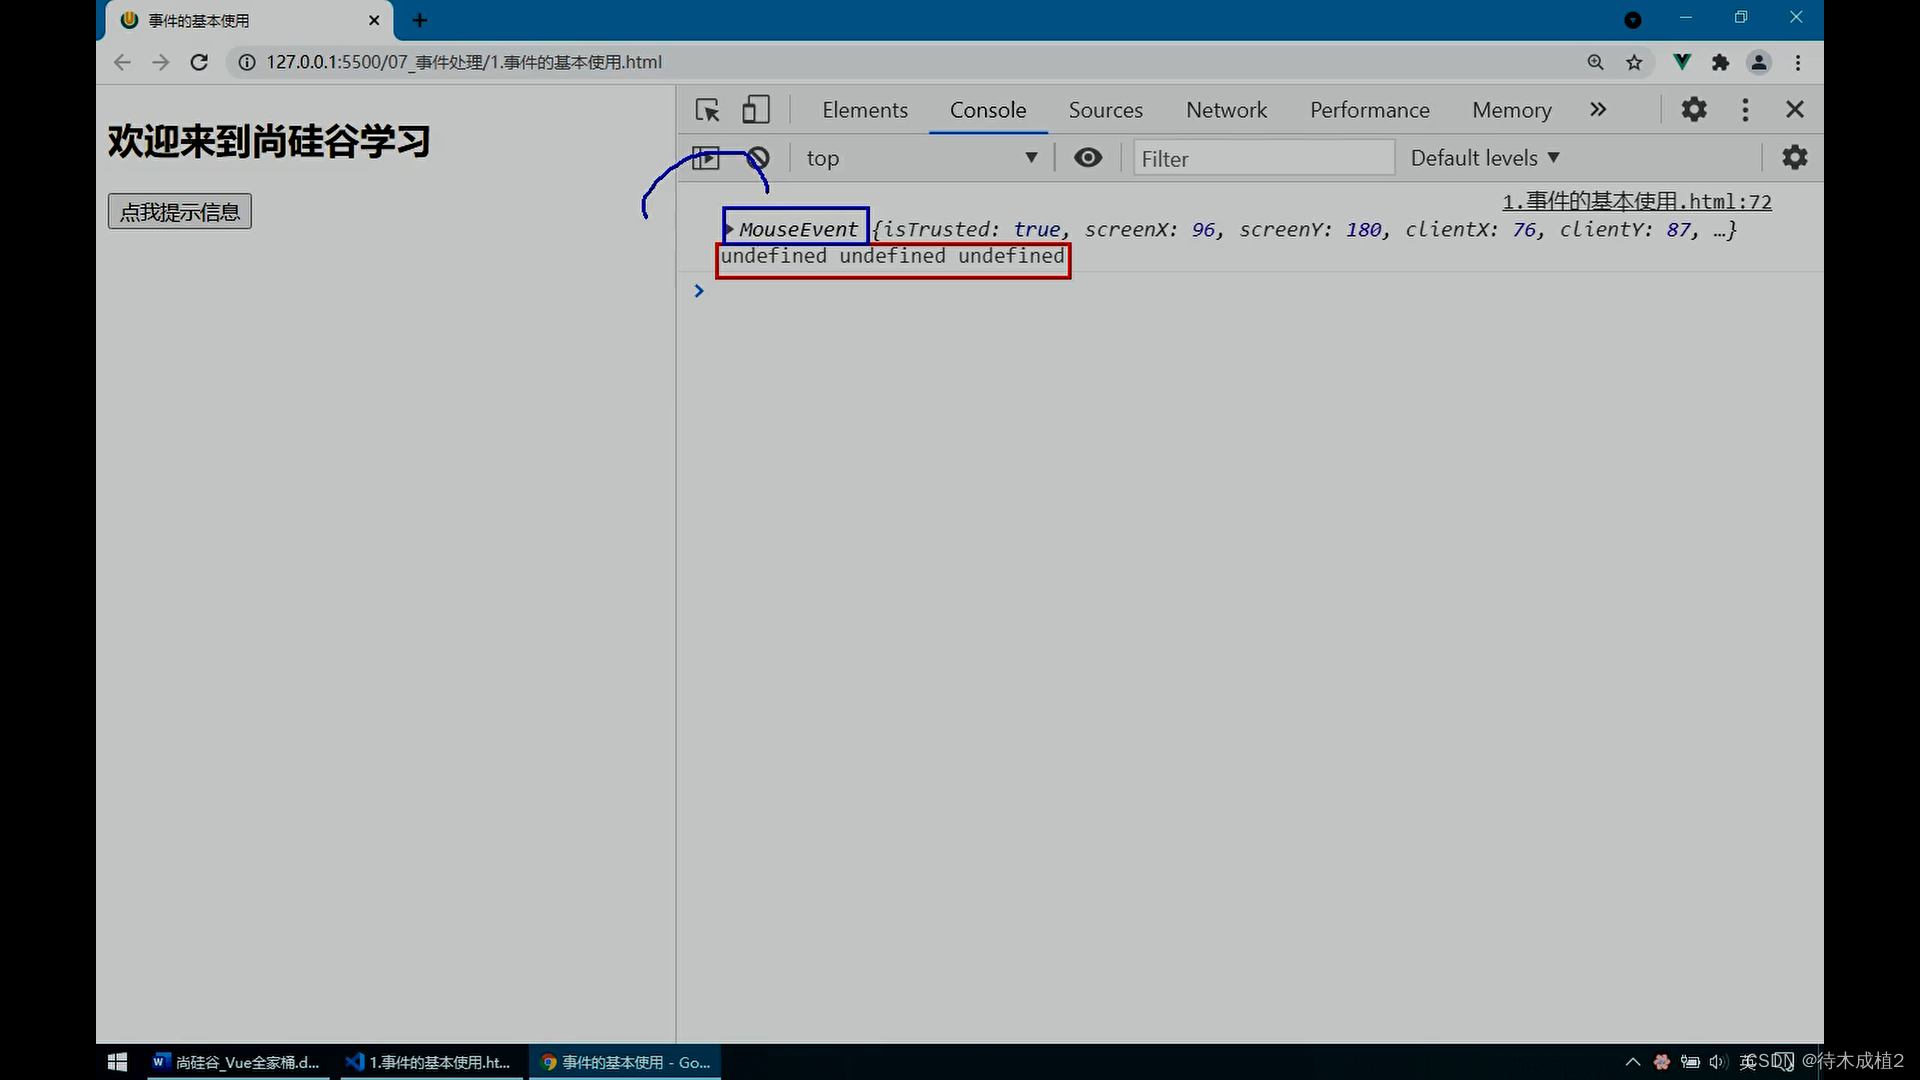Click the dark circle icon in title bar
1920x1080 pixels.
[1633, 20]
